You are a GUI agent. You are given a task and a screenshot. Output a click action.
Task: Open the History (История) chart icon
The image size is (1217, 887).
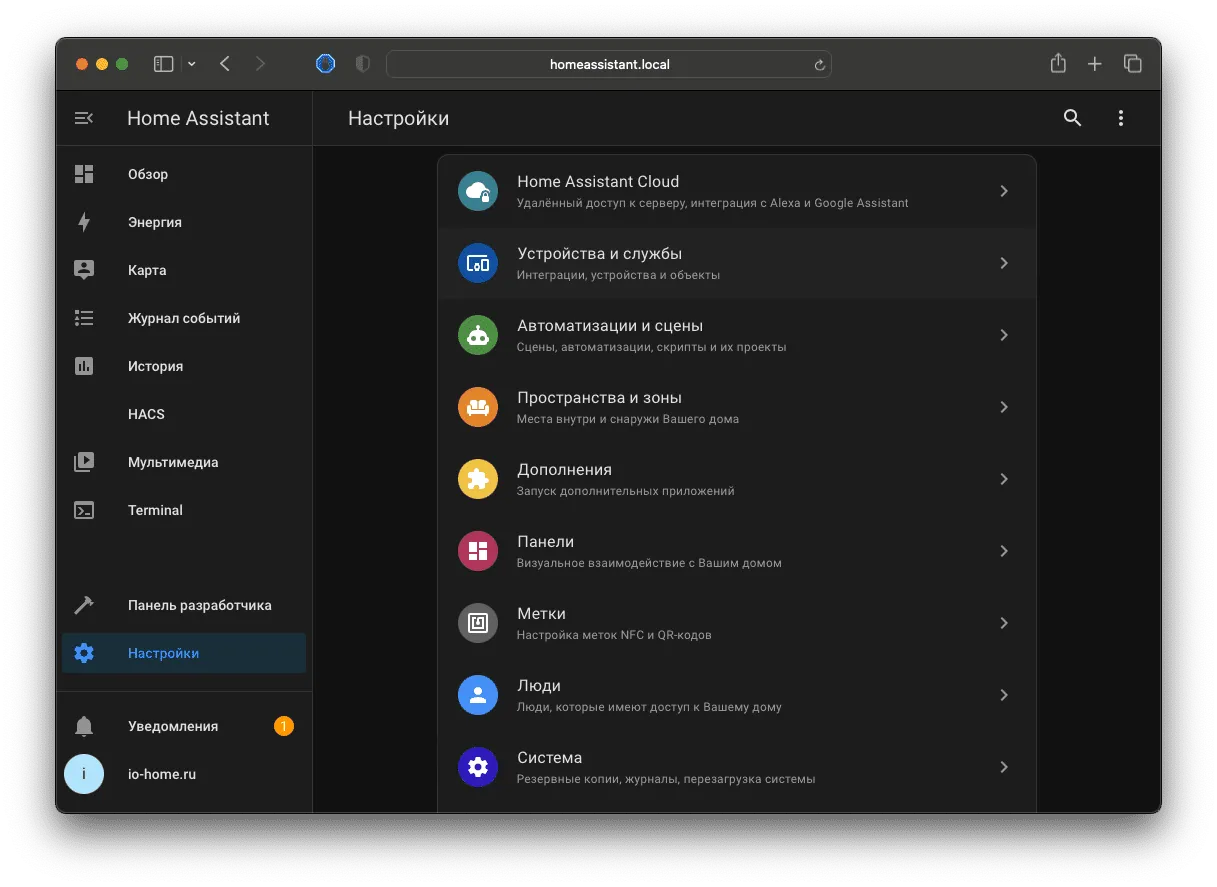tap(84, 366)
